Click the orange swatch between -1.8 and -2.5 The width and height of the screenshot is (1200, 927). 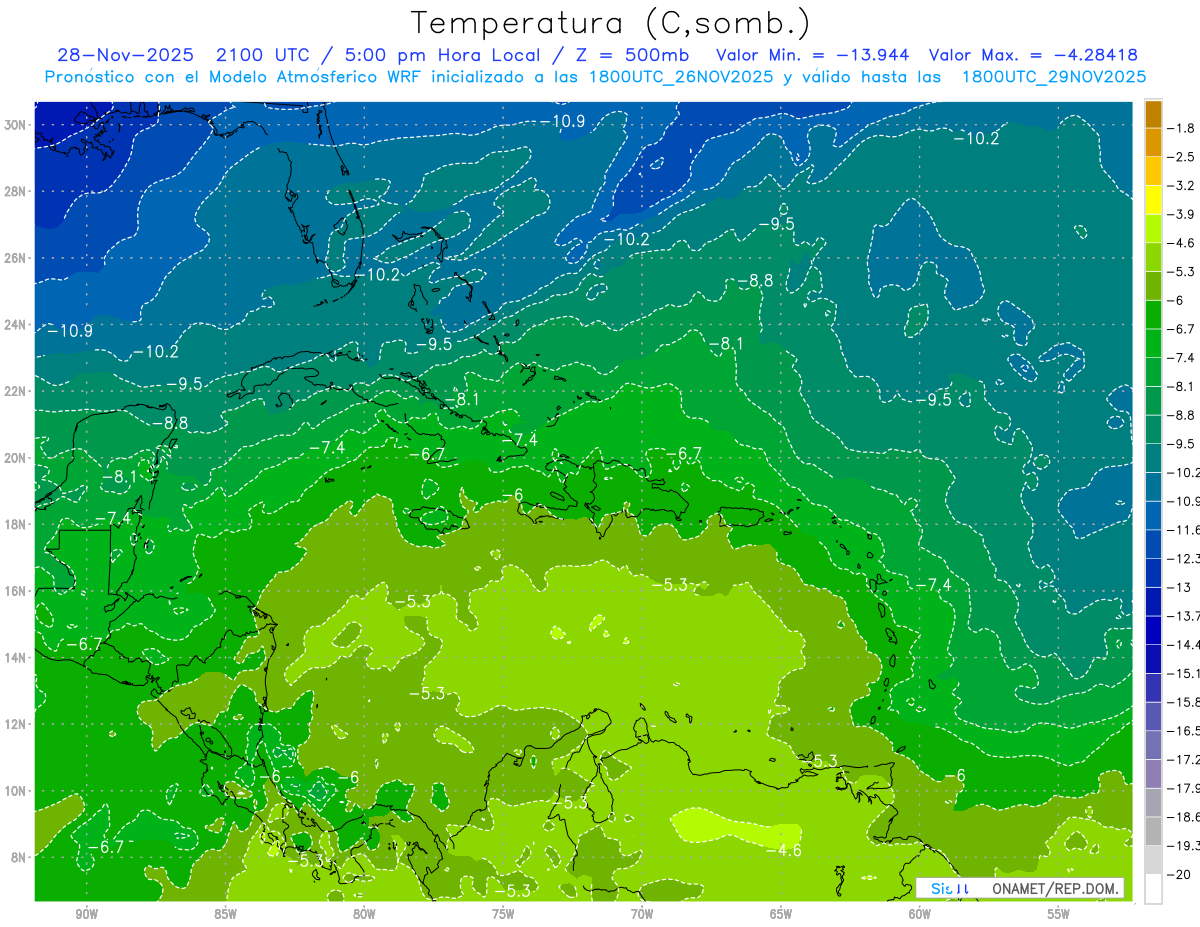click(1153, 143)
